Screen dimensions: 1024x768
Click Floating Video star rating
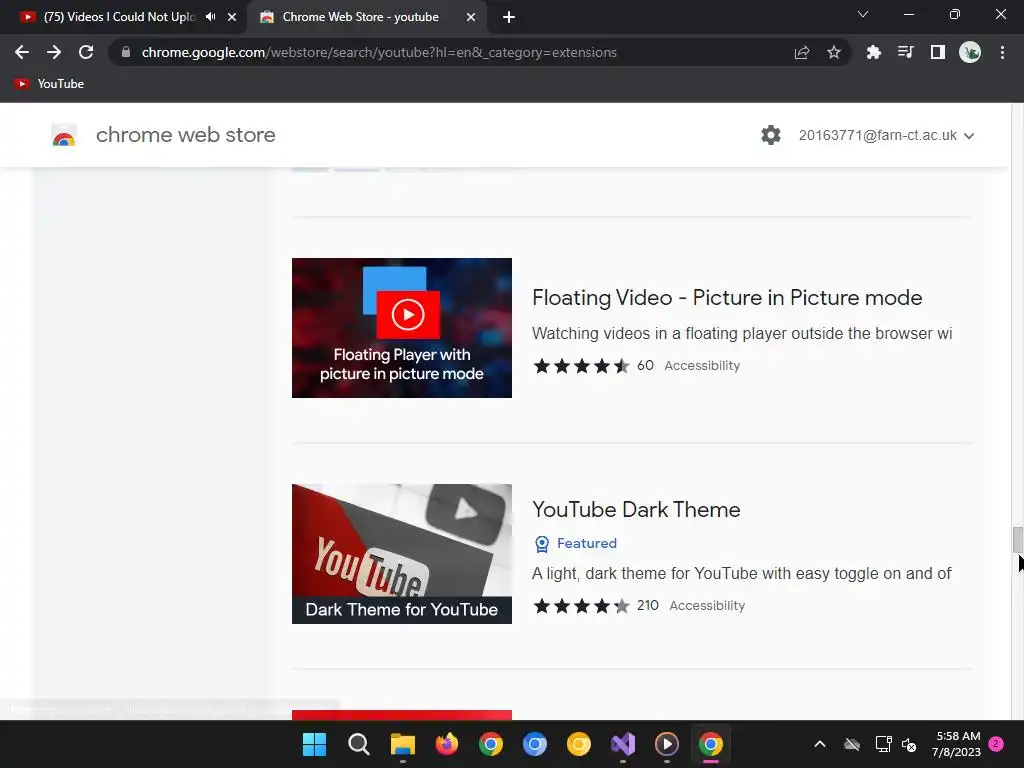[x=581, y=366]
